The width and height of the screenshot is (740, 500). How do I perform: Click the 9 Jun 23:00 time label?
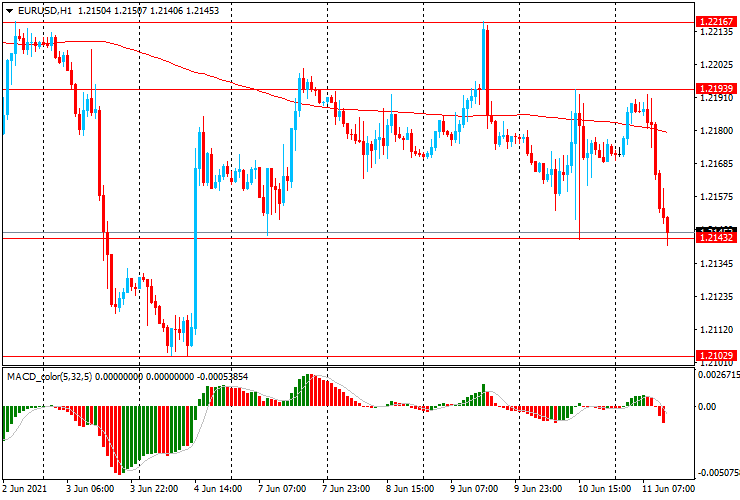click(x=538, y=489)
